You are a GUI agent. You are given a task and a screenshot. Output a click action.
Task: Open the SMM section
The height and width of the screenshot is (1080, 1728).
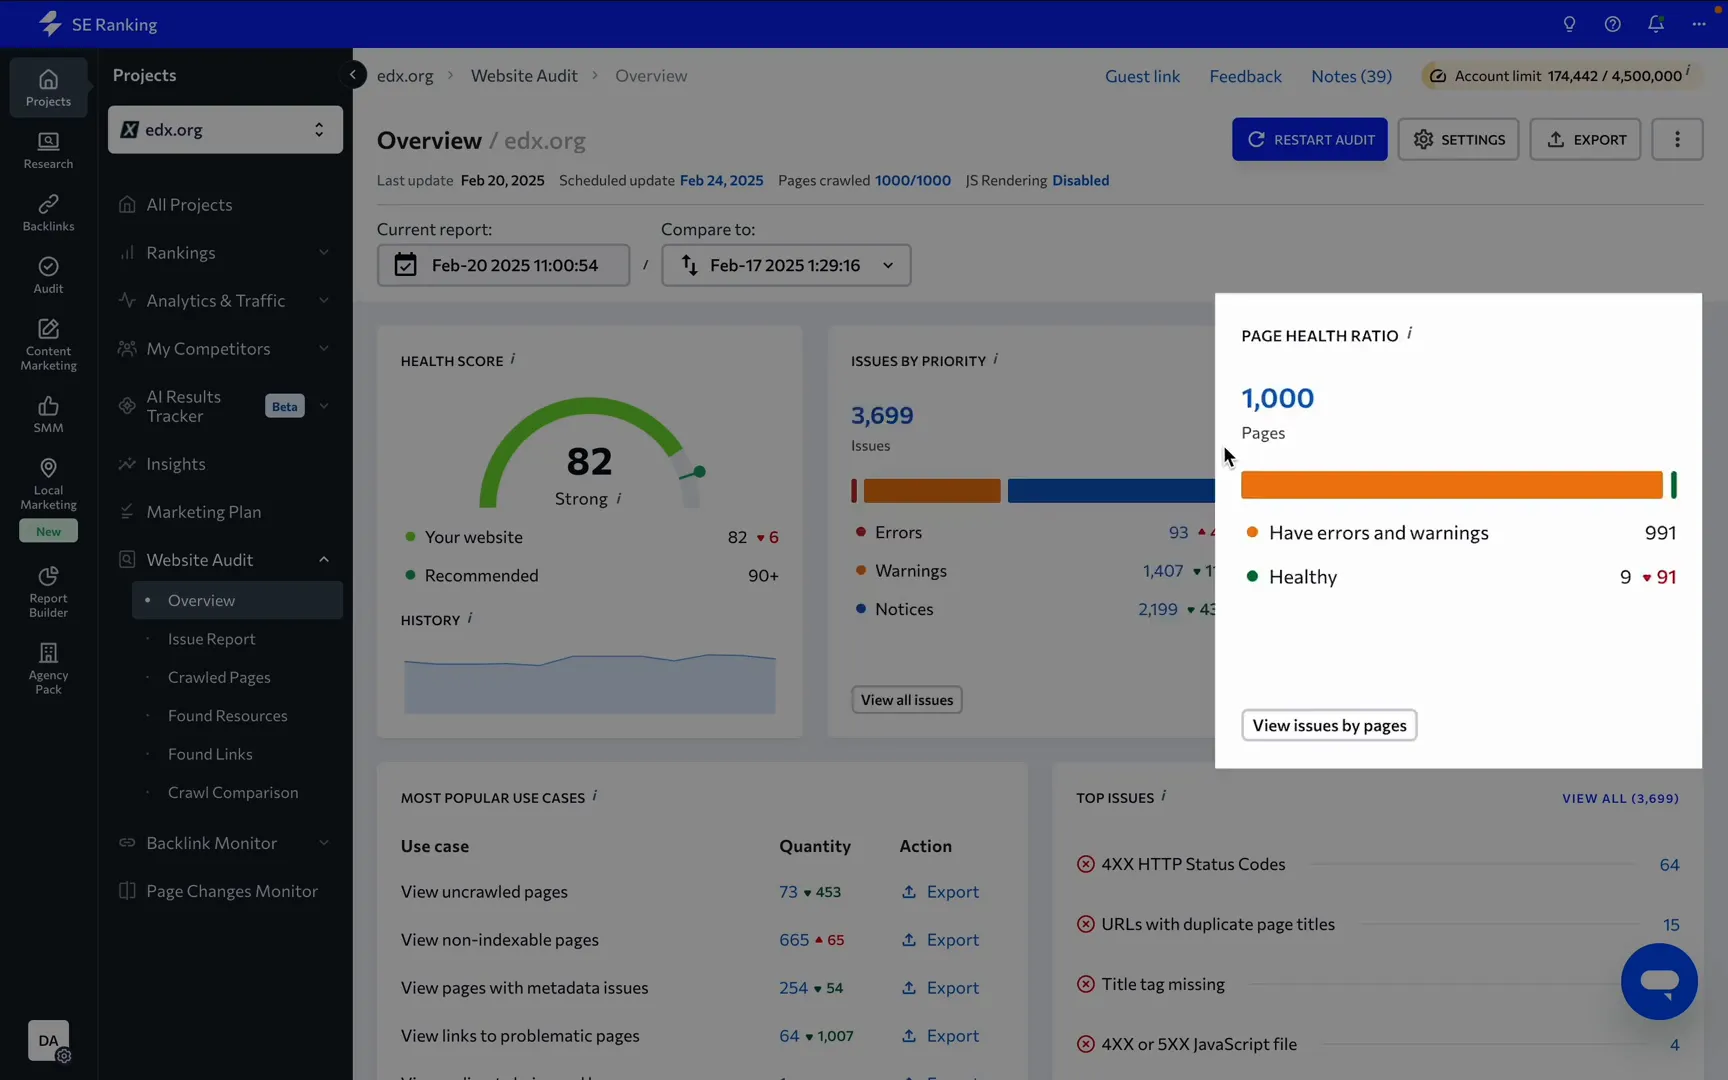[x=47, y=413]
